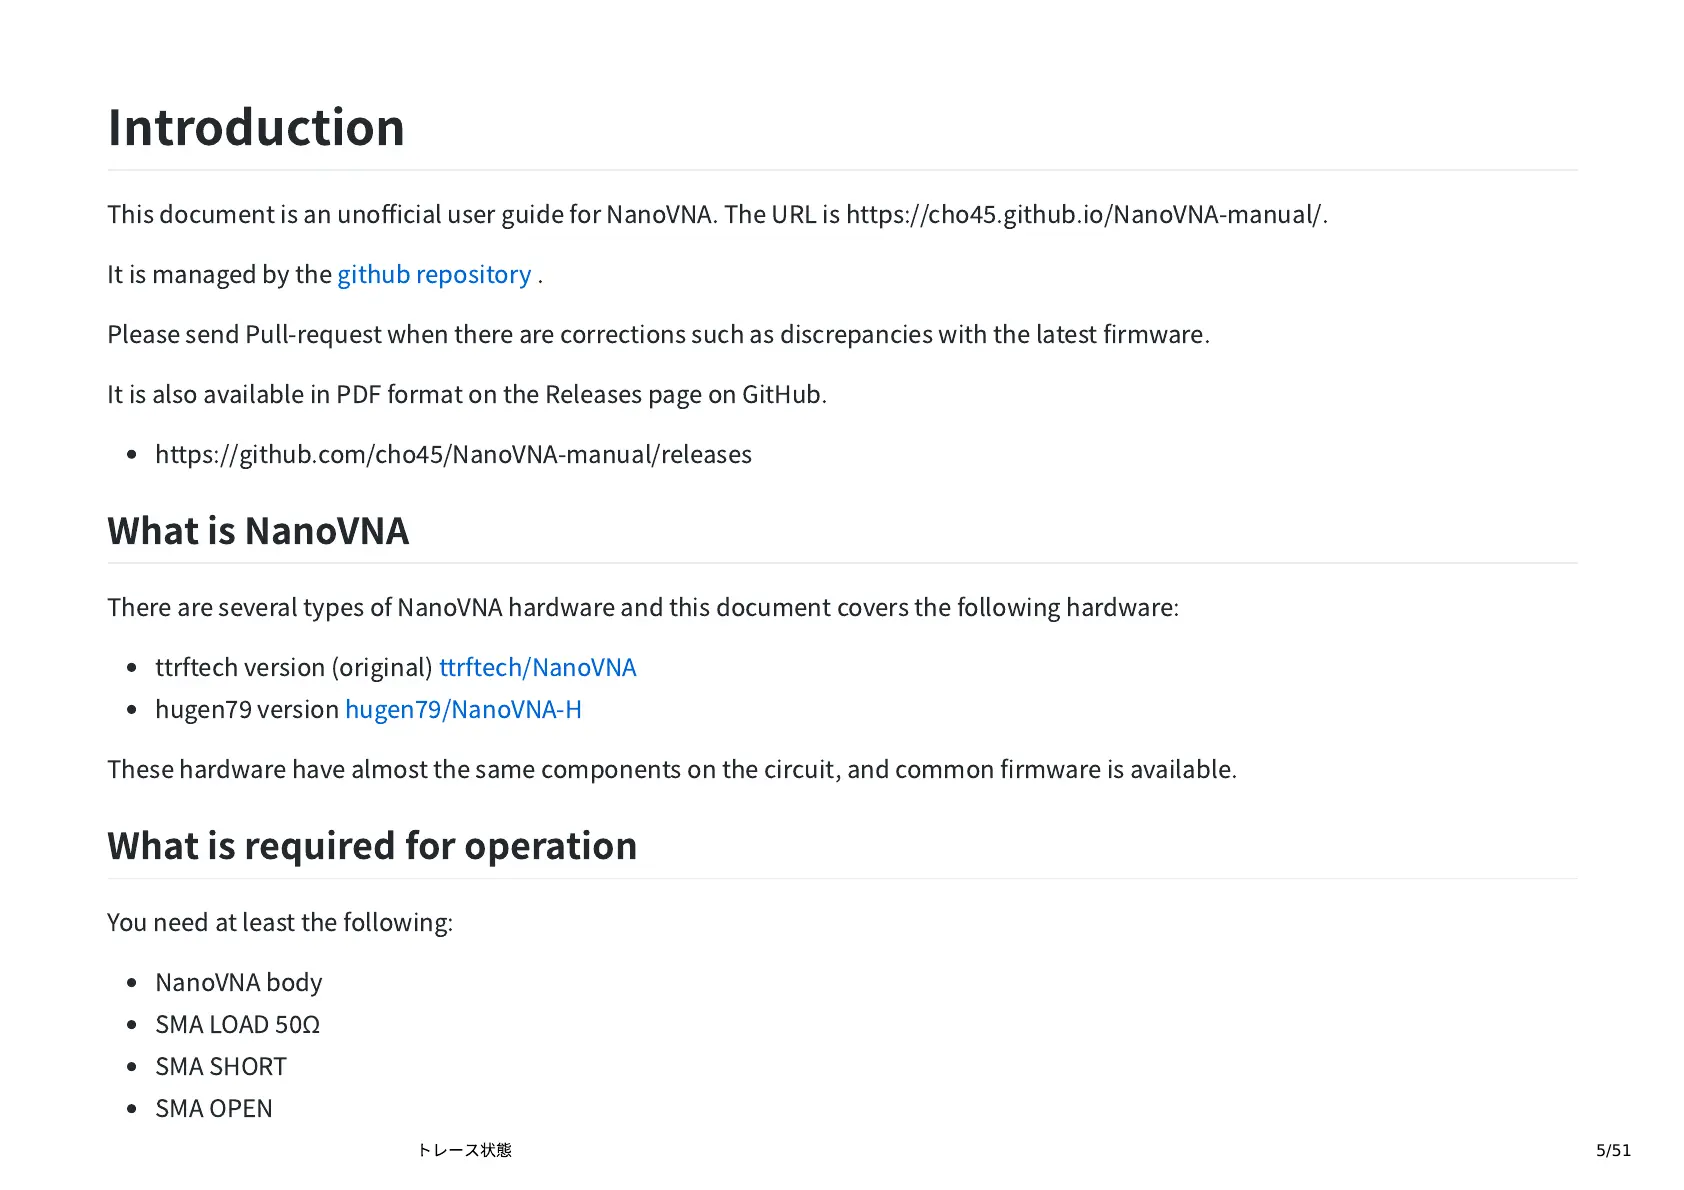The height and width of the screenshot is (1190, 1684).
Task: Click the NanoVNA-manual releases URL bullet
Action: point(453,455)
